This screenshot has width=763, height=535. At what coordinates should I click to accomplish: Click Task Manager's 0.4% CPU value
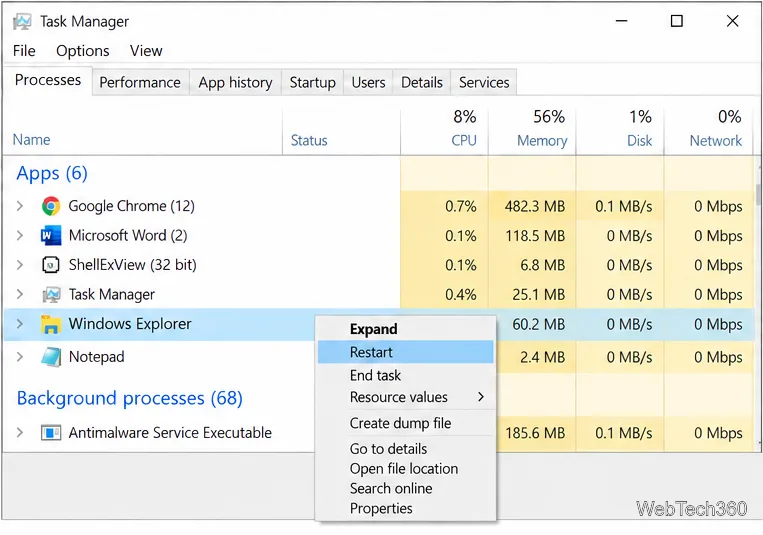(x=460, y=295)
